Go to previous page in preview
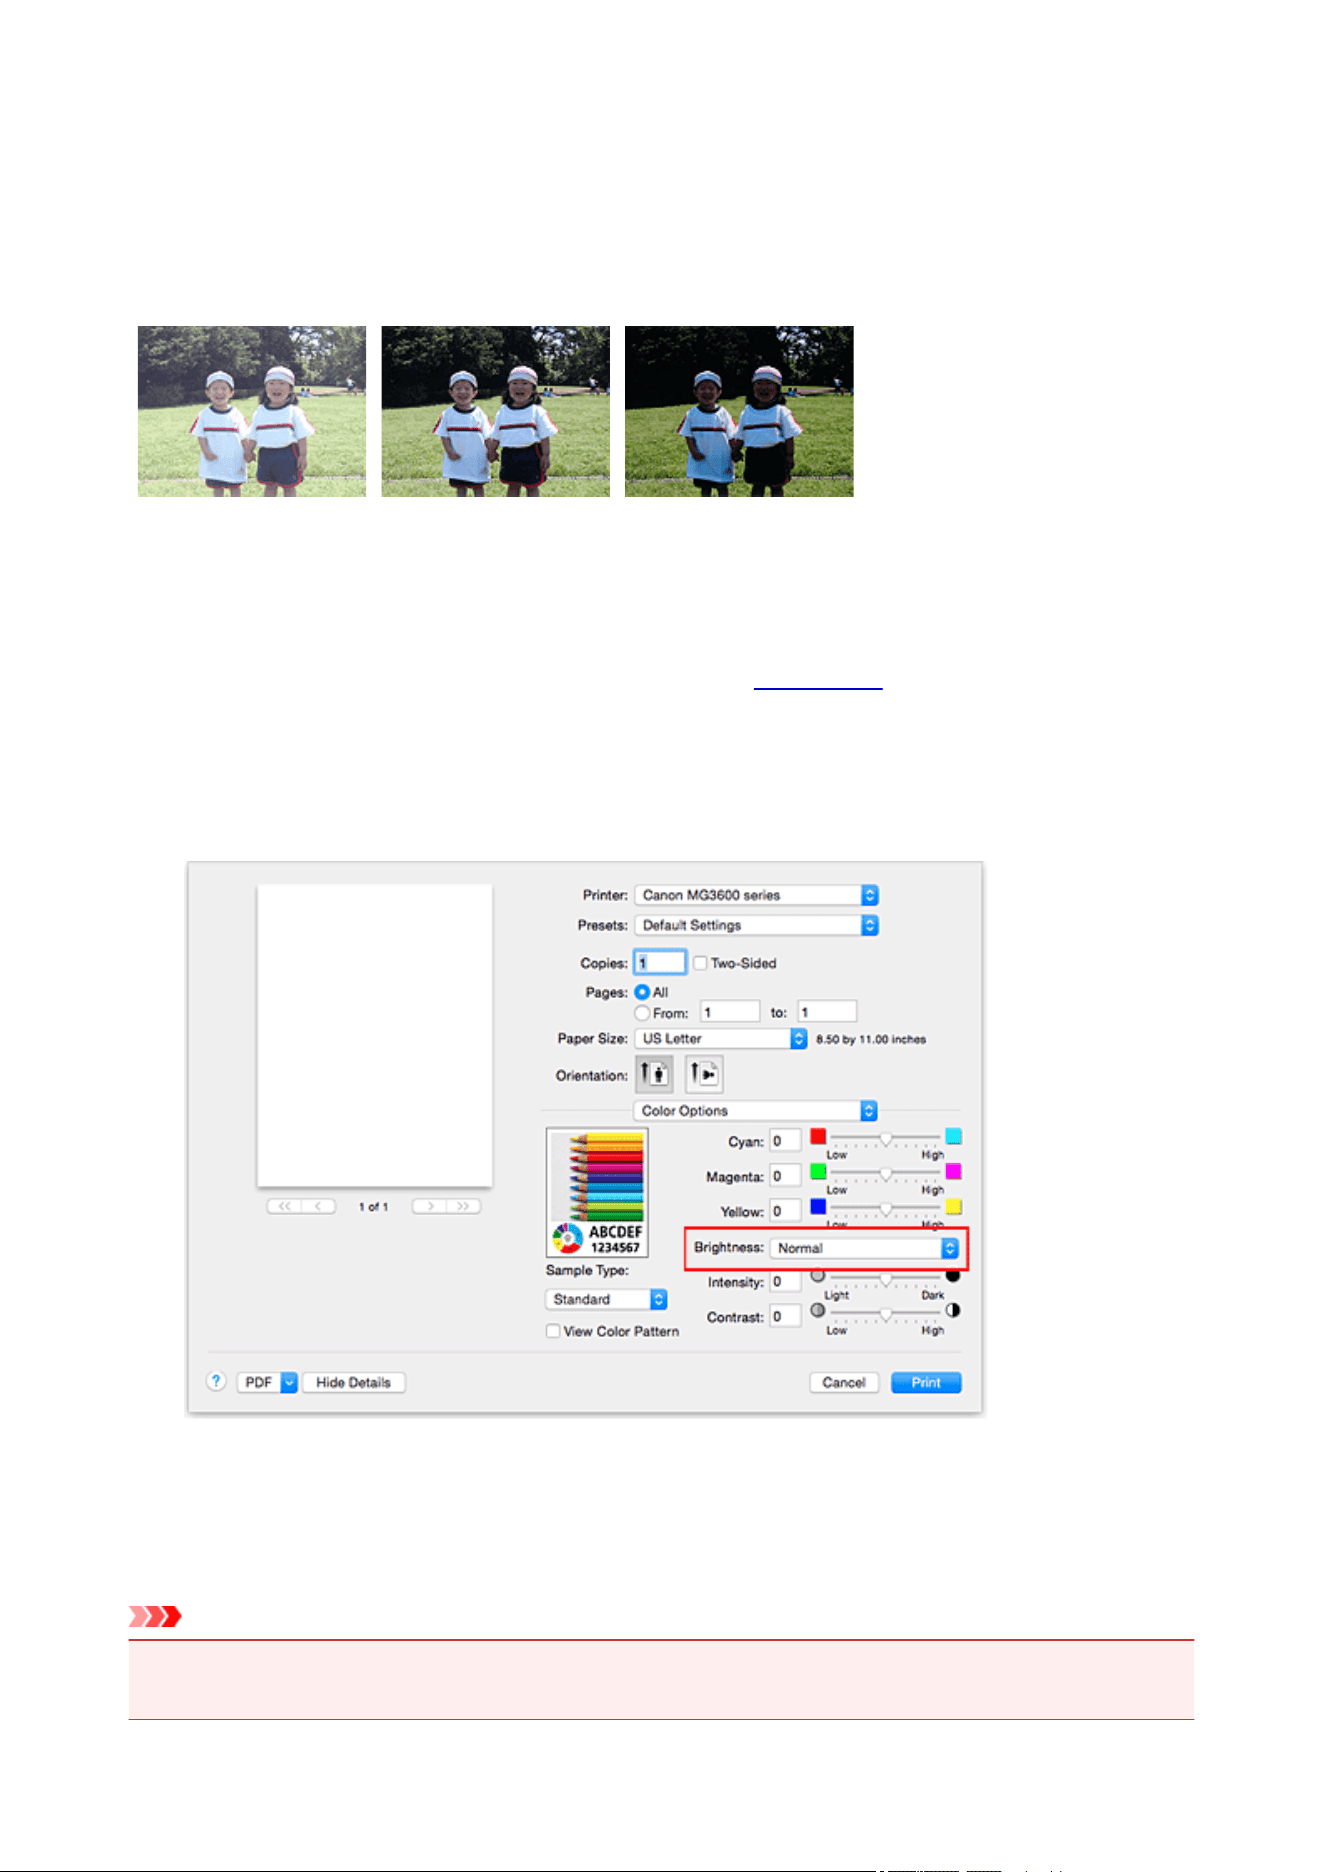 (x=318, y=1206)
